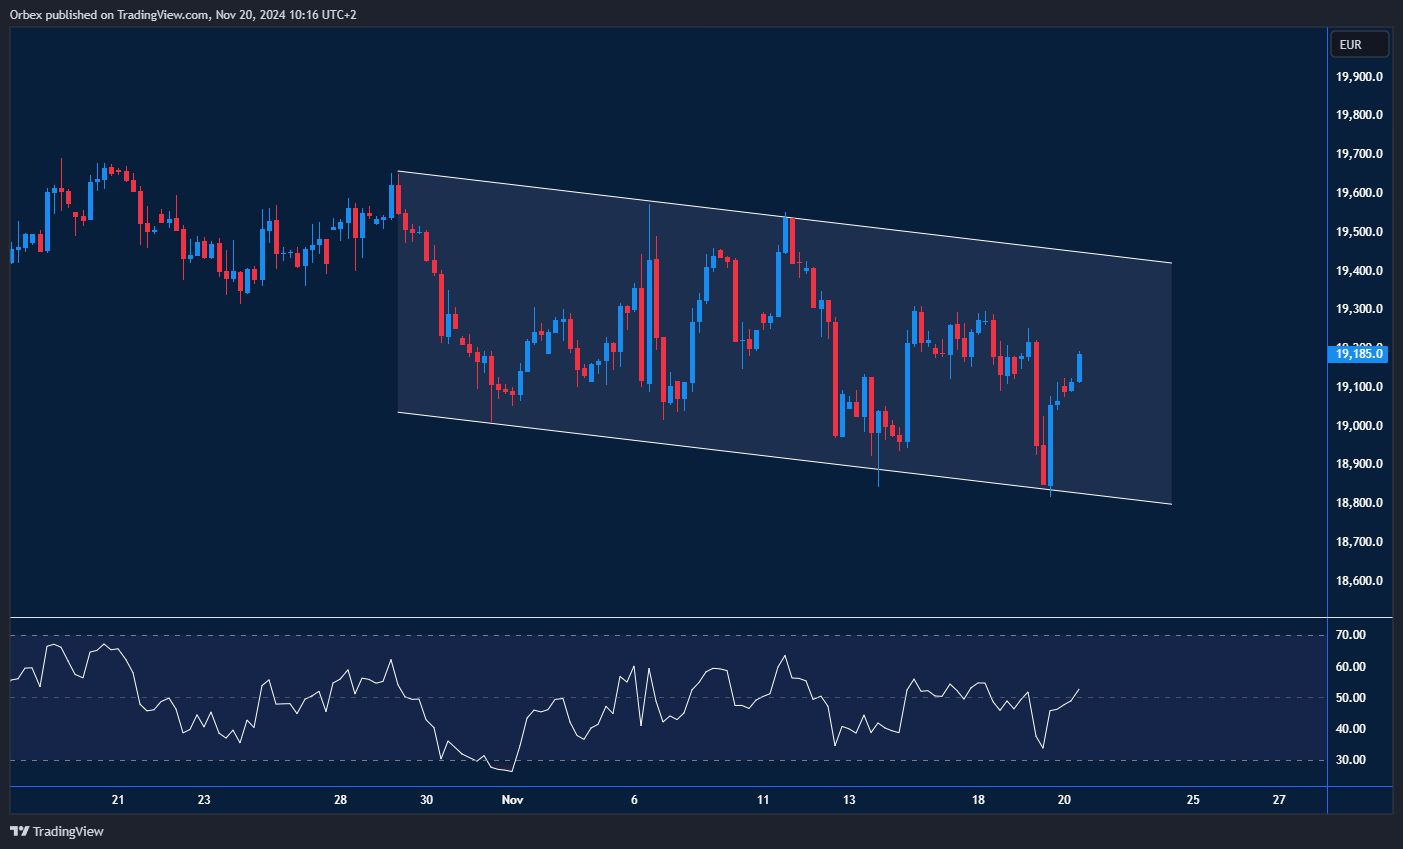Click the RSI 30.00 level label
Viewport: 1403px width, 849px height.
click(1351, 760)
